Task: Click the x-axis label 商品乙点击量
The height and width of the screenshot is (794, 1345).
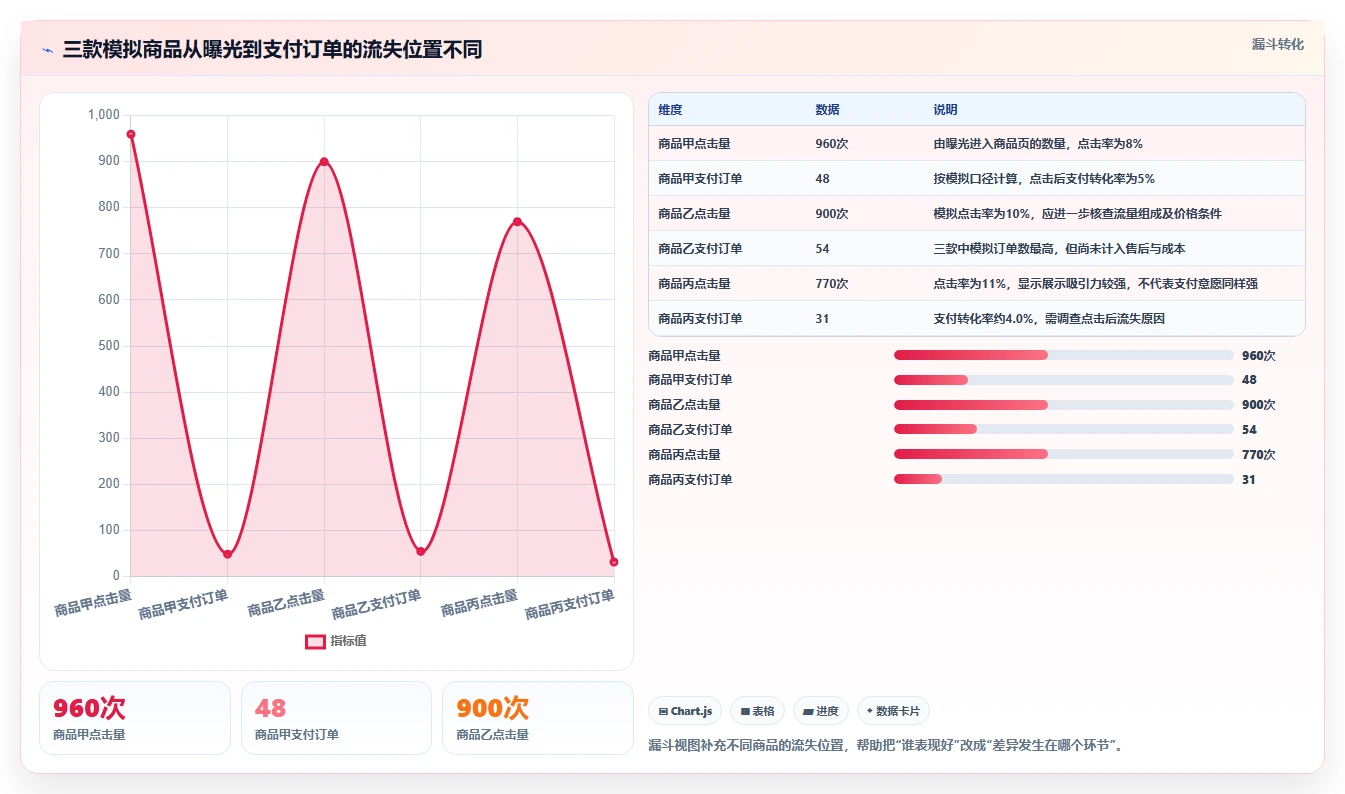Action: (286, 602)
